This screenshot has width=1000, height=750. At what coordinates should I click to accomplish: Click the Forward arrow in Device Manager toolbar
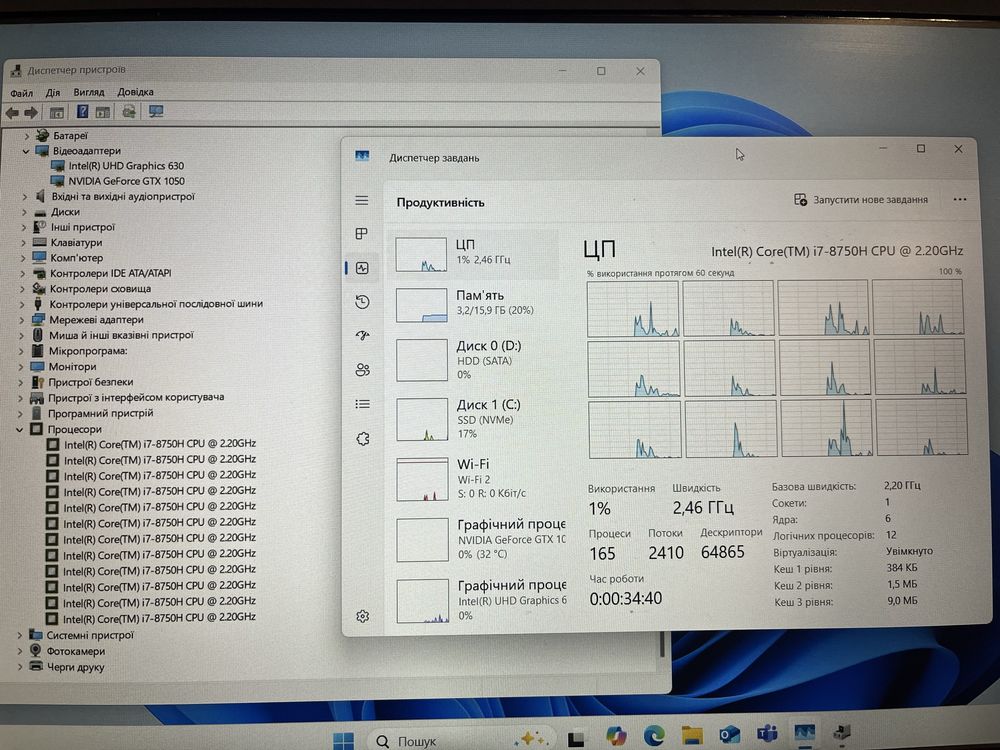[31, 113]
